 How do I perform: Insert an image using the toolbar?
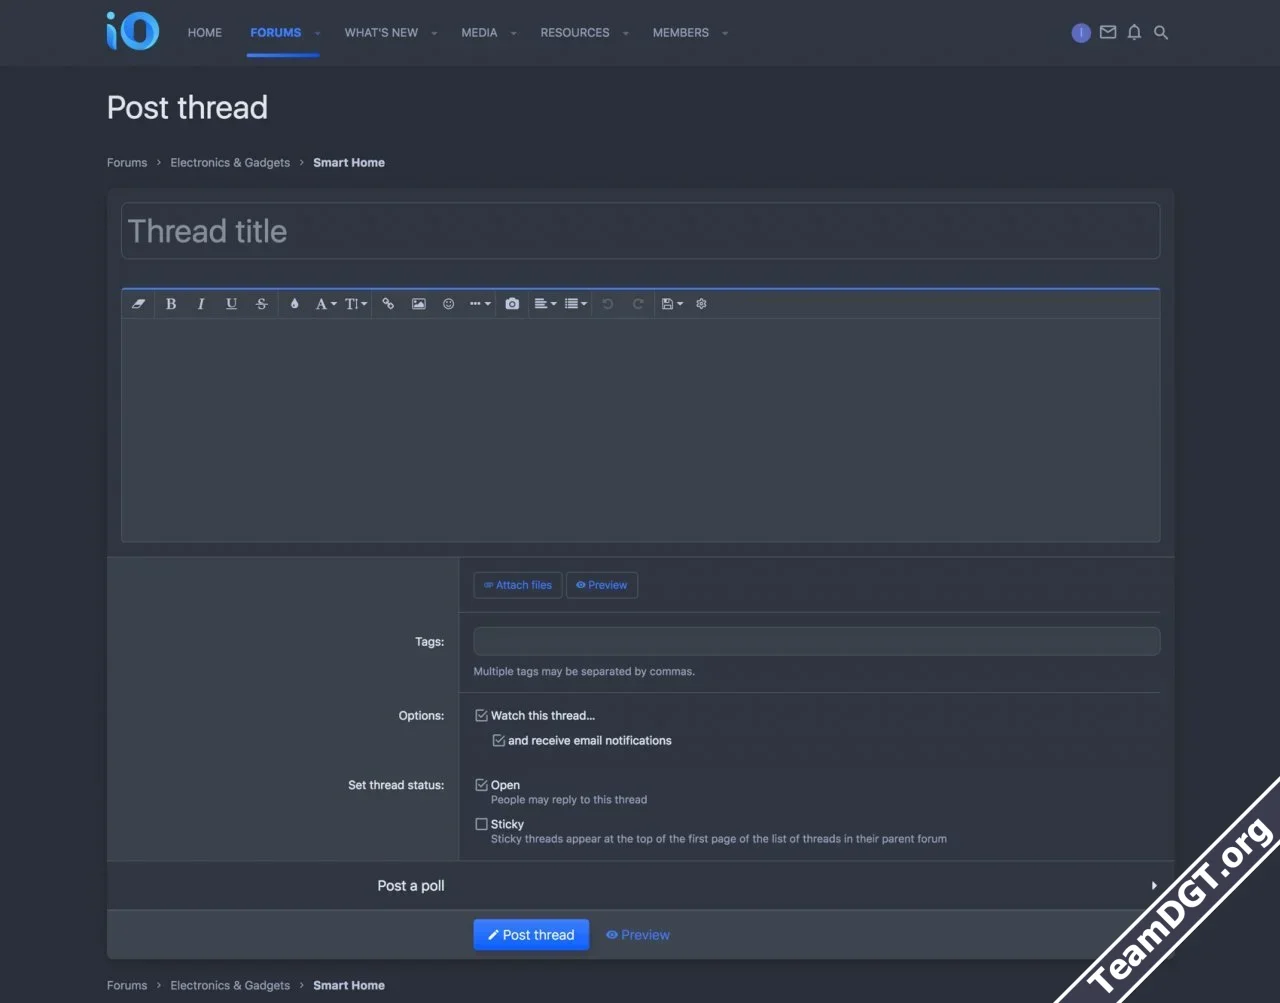[x=419, y=304]
